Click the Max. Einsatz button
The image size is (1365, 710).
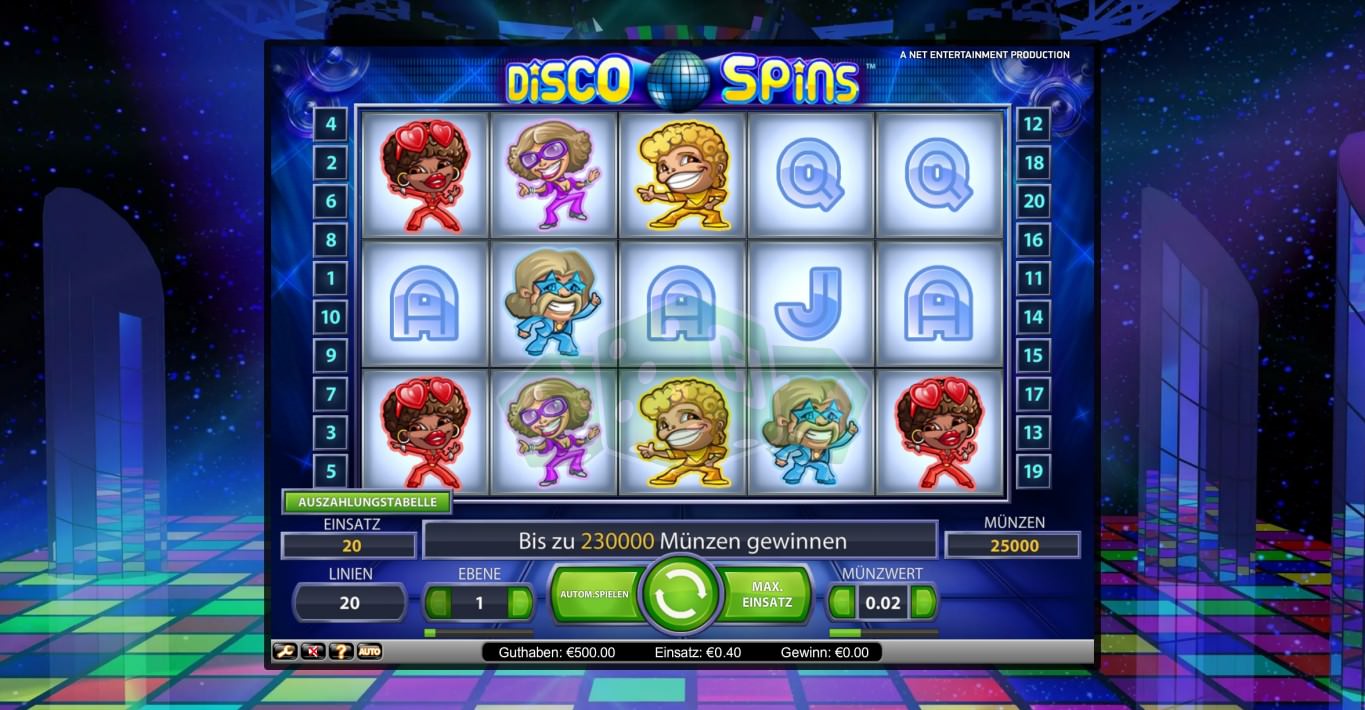click(766, 595)
